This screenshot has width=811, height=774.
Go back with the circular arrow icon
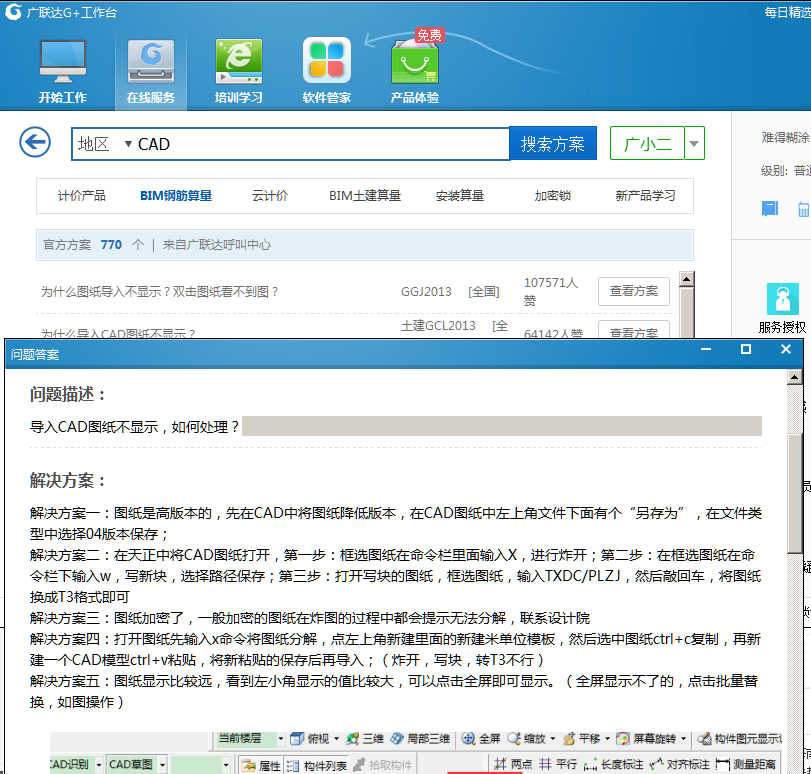pyautogui.click(x=35, y=142)
